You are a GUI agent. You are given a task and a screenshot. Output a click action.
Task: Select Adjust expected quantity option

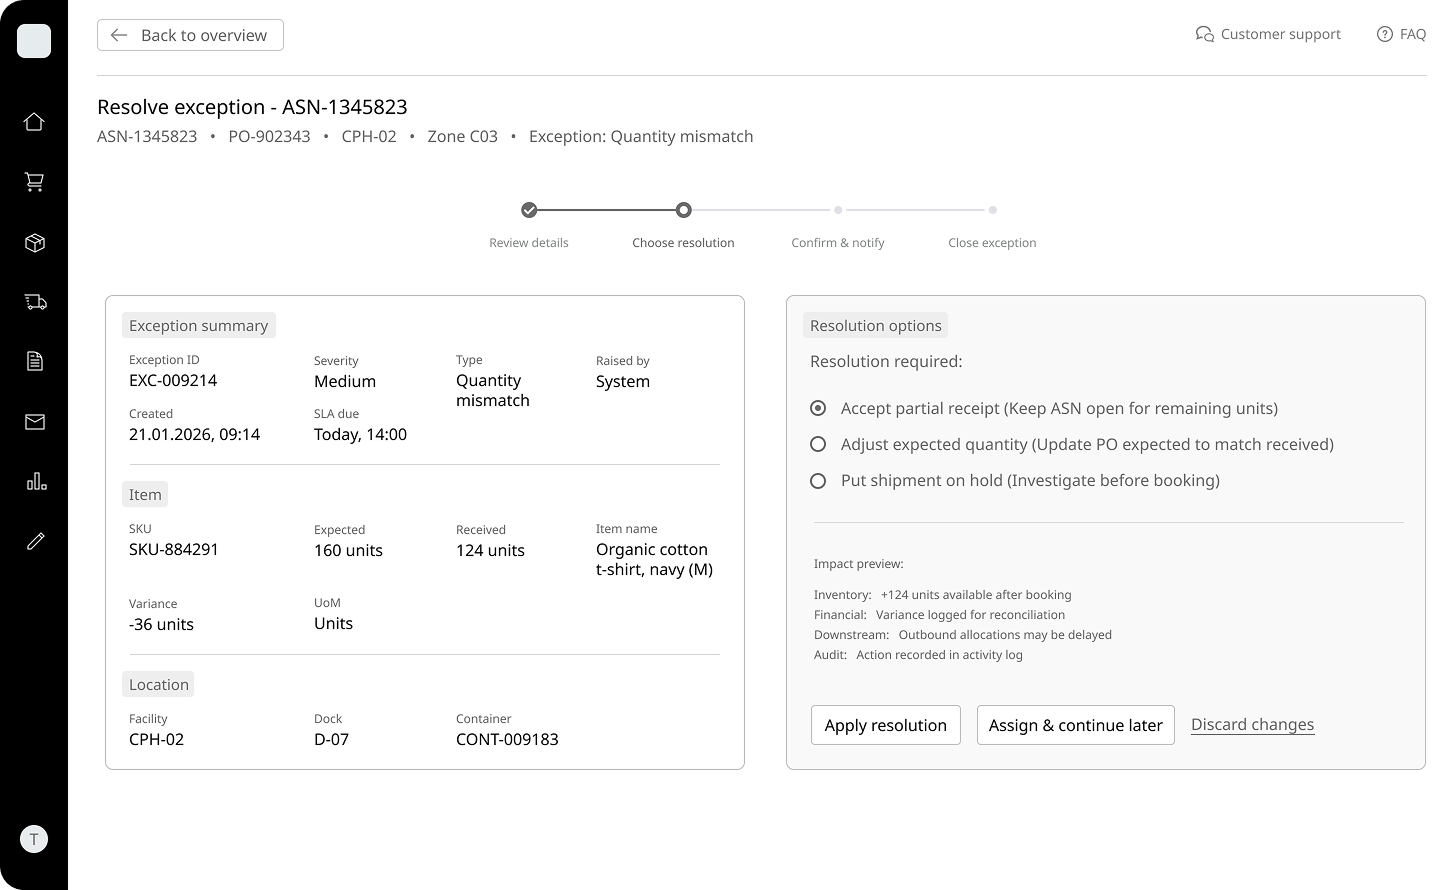click(818, 444)
